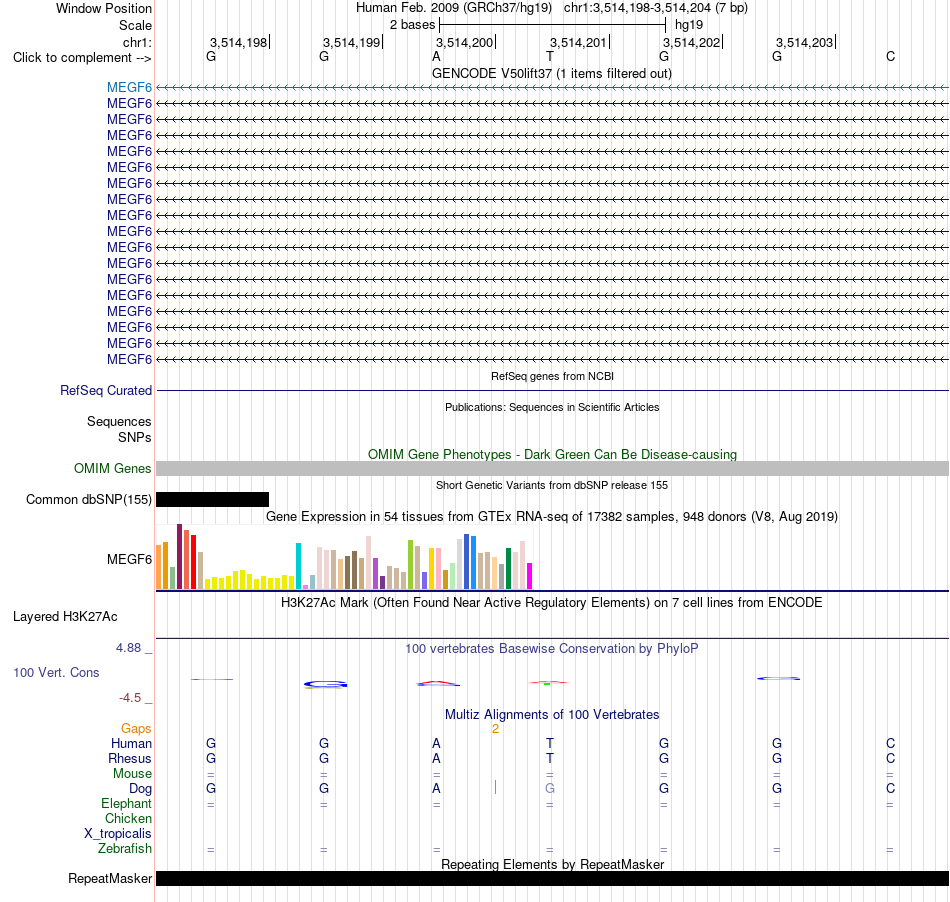
Task: Click the Chicken species label
Action: (128, 818)
